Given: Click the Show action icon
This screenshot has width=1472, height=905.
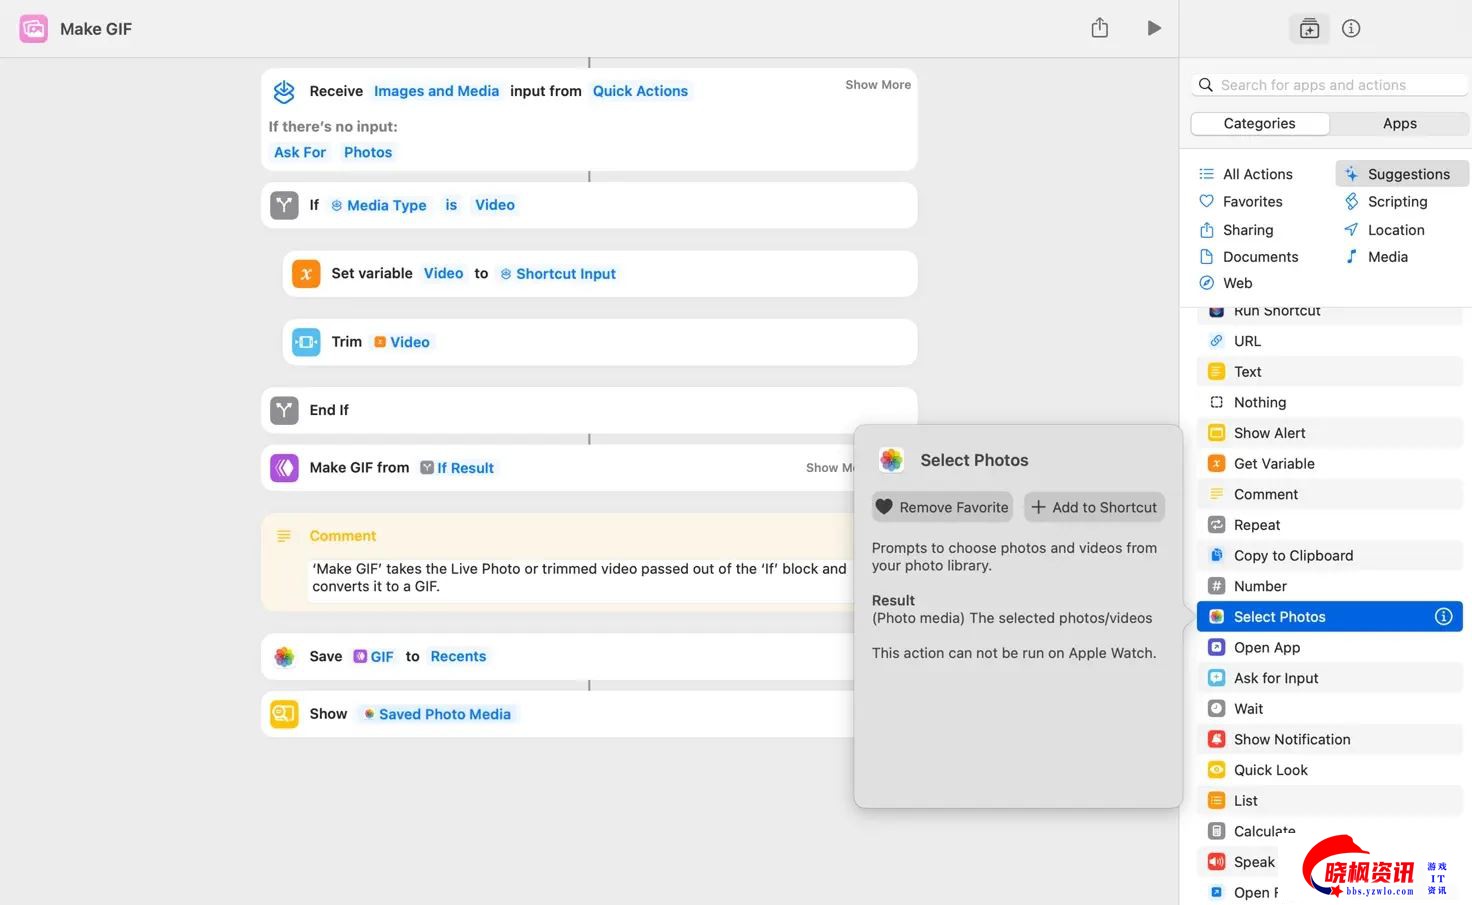Looking at the screenshot, I should 284,714.
